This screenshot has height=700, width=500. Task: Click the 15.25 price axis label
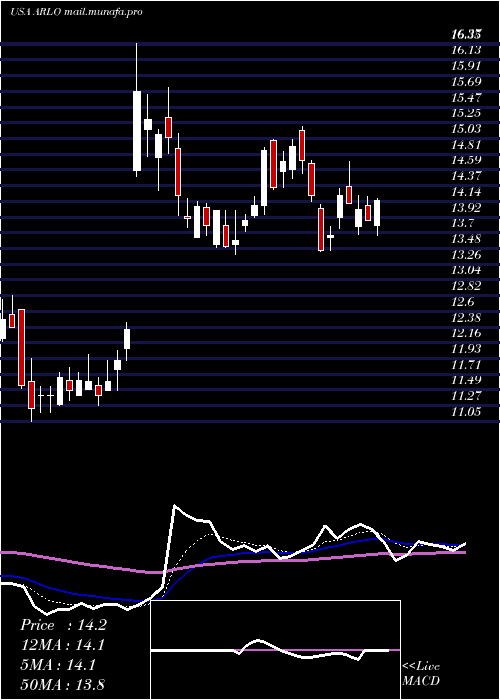(467, 113)
